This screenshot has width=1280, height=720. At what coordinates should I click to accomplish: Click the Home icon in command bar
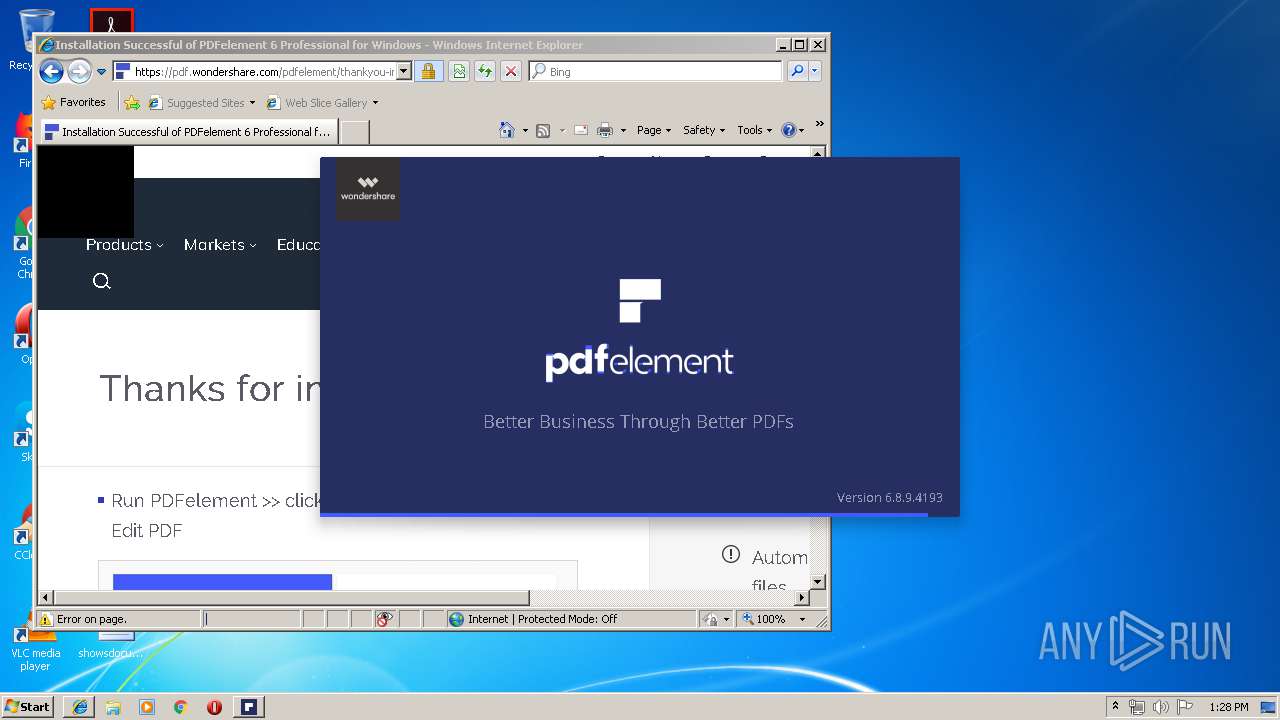click(x=507, y=130)
